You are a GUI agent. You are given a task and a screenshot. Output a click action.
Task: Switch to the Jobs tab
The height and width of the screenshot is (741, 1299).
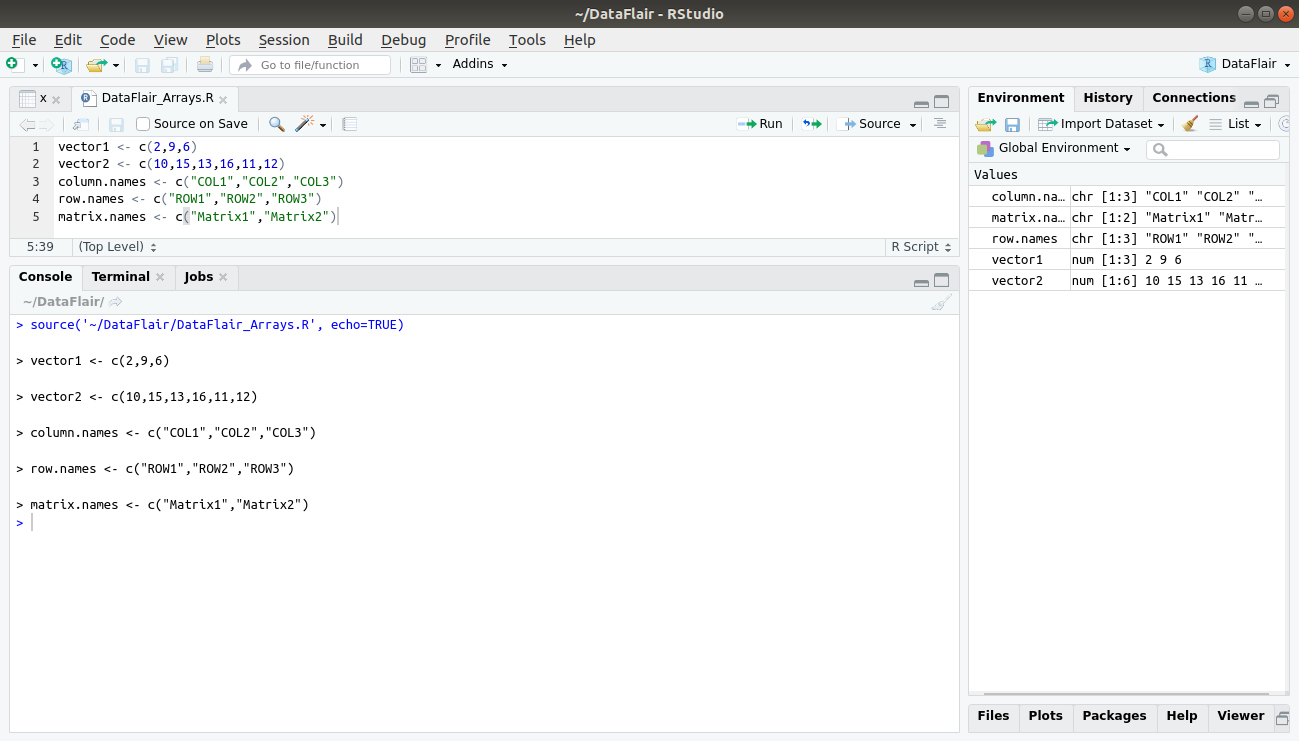(199, 277)
